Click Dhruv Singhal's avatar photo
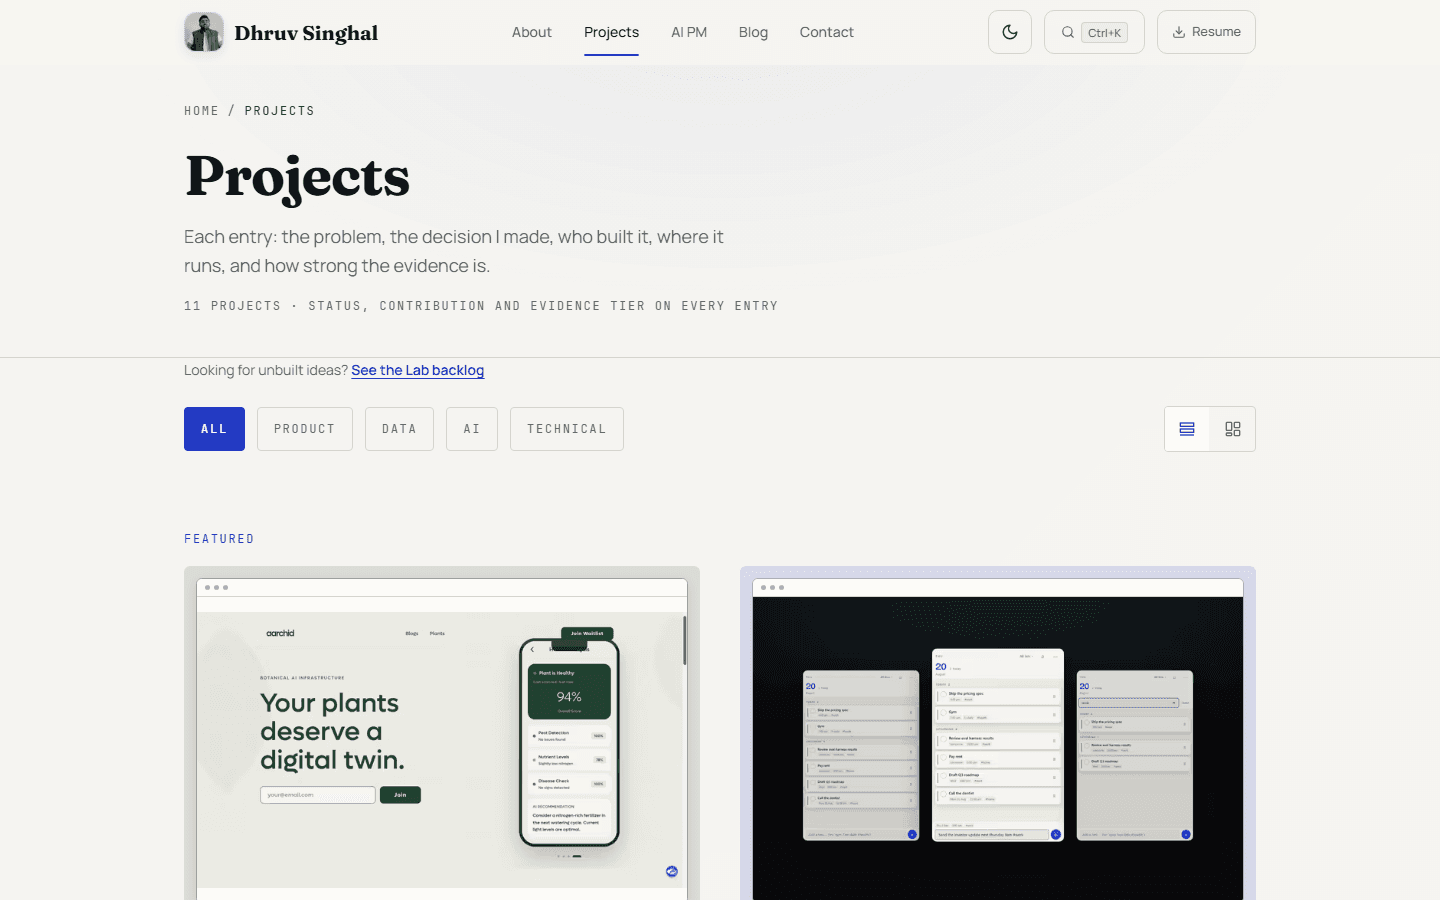The image size is (1440, 900). (204, 32)
